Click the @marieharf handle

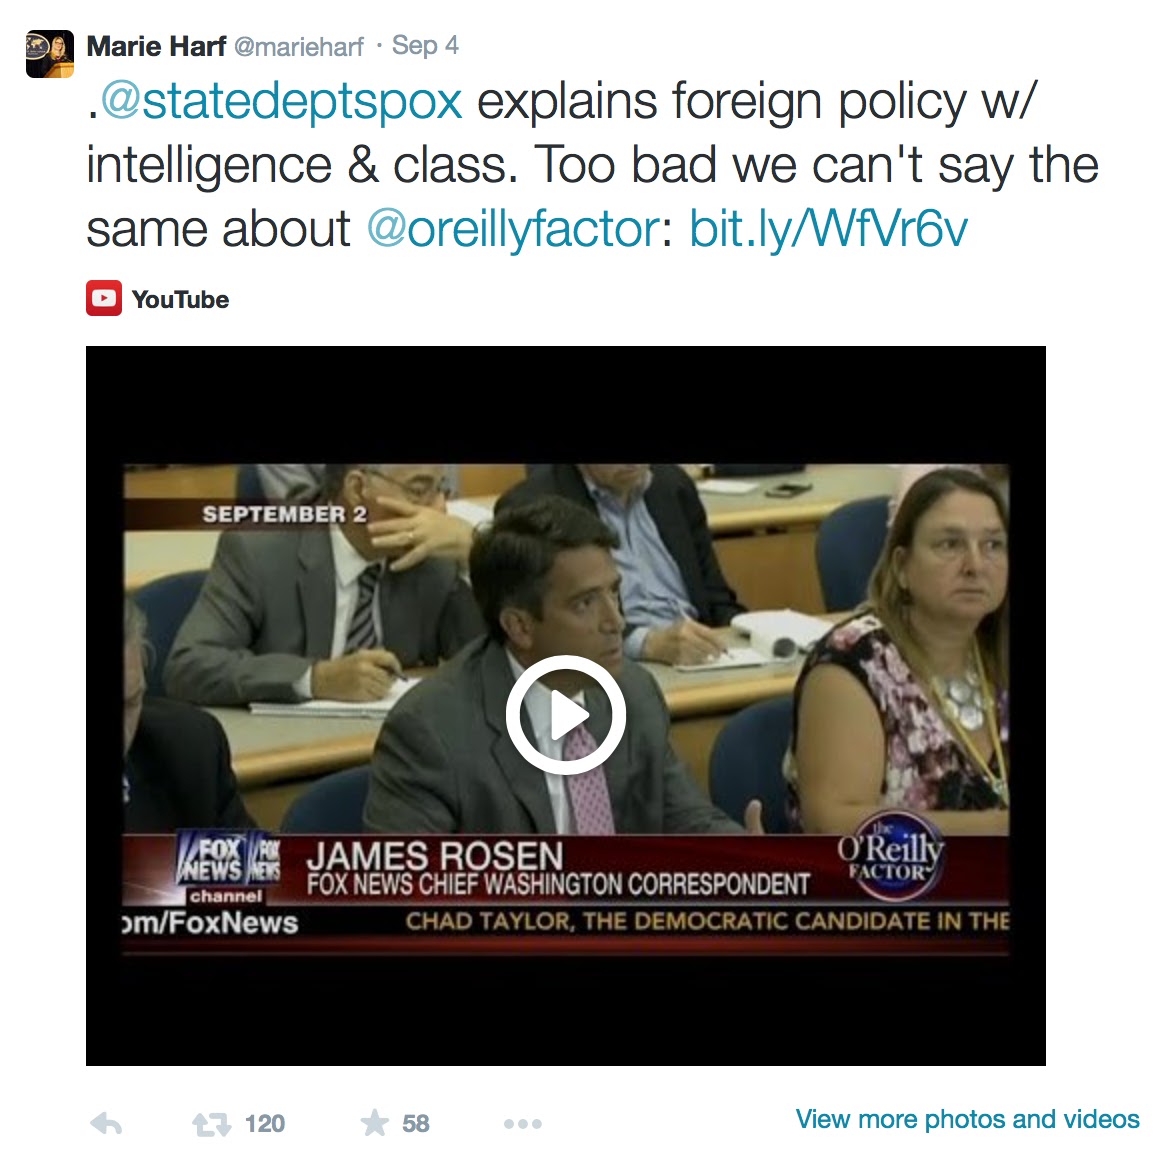coord(299,47)
